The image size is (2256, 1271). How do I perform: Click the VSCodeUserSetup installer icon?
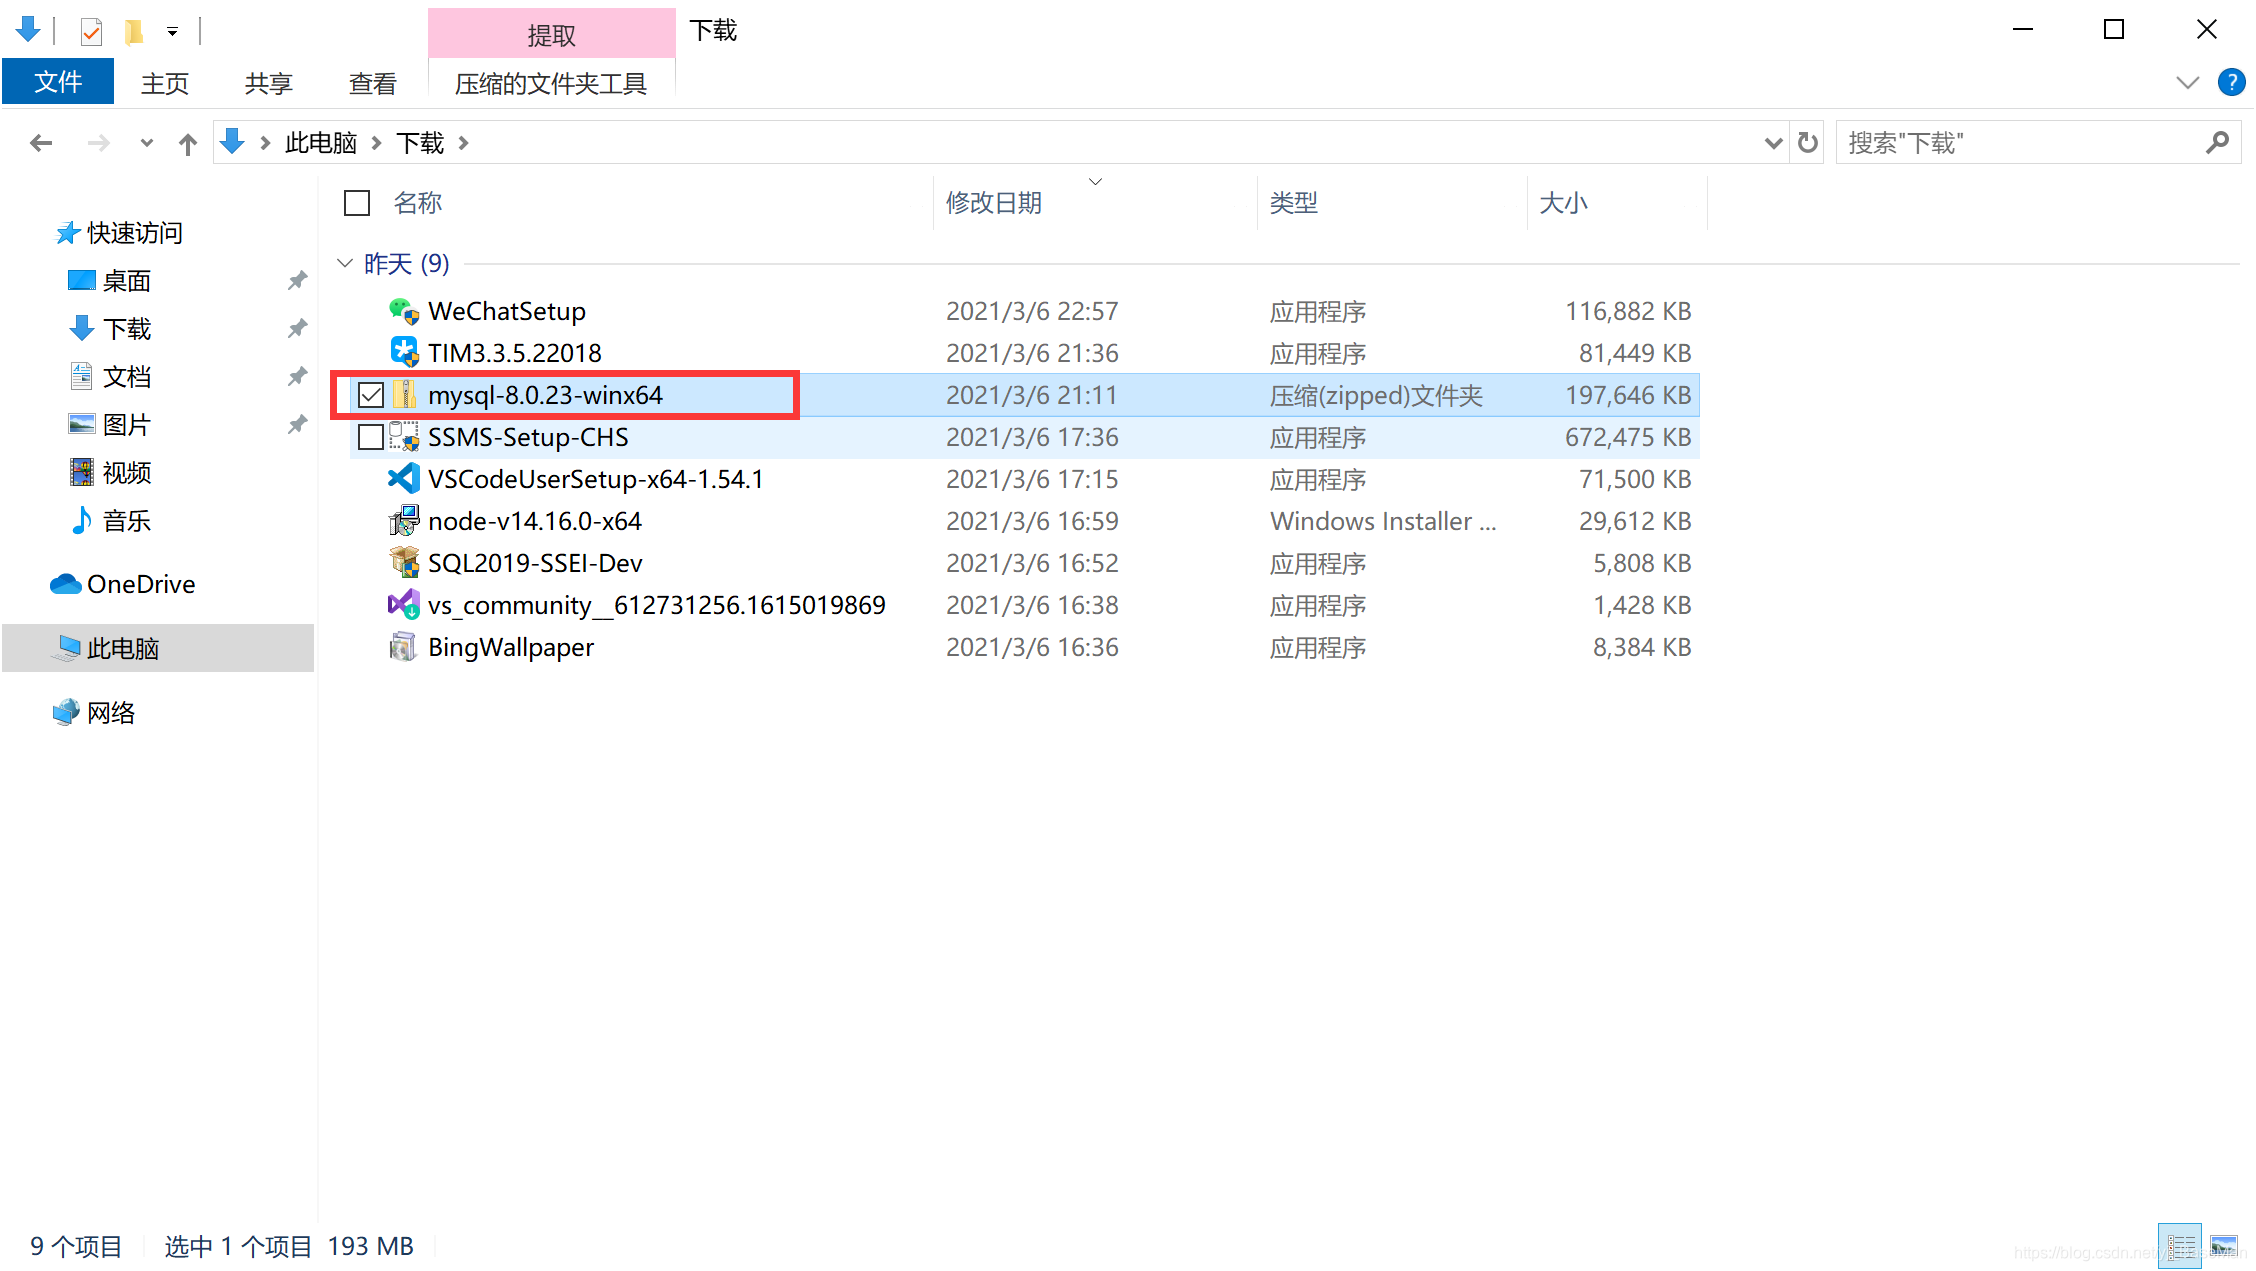click(x=403, y=479)
